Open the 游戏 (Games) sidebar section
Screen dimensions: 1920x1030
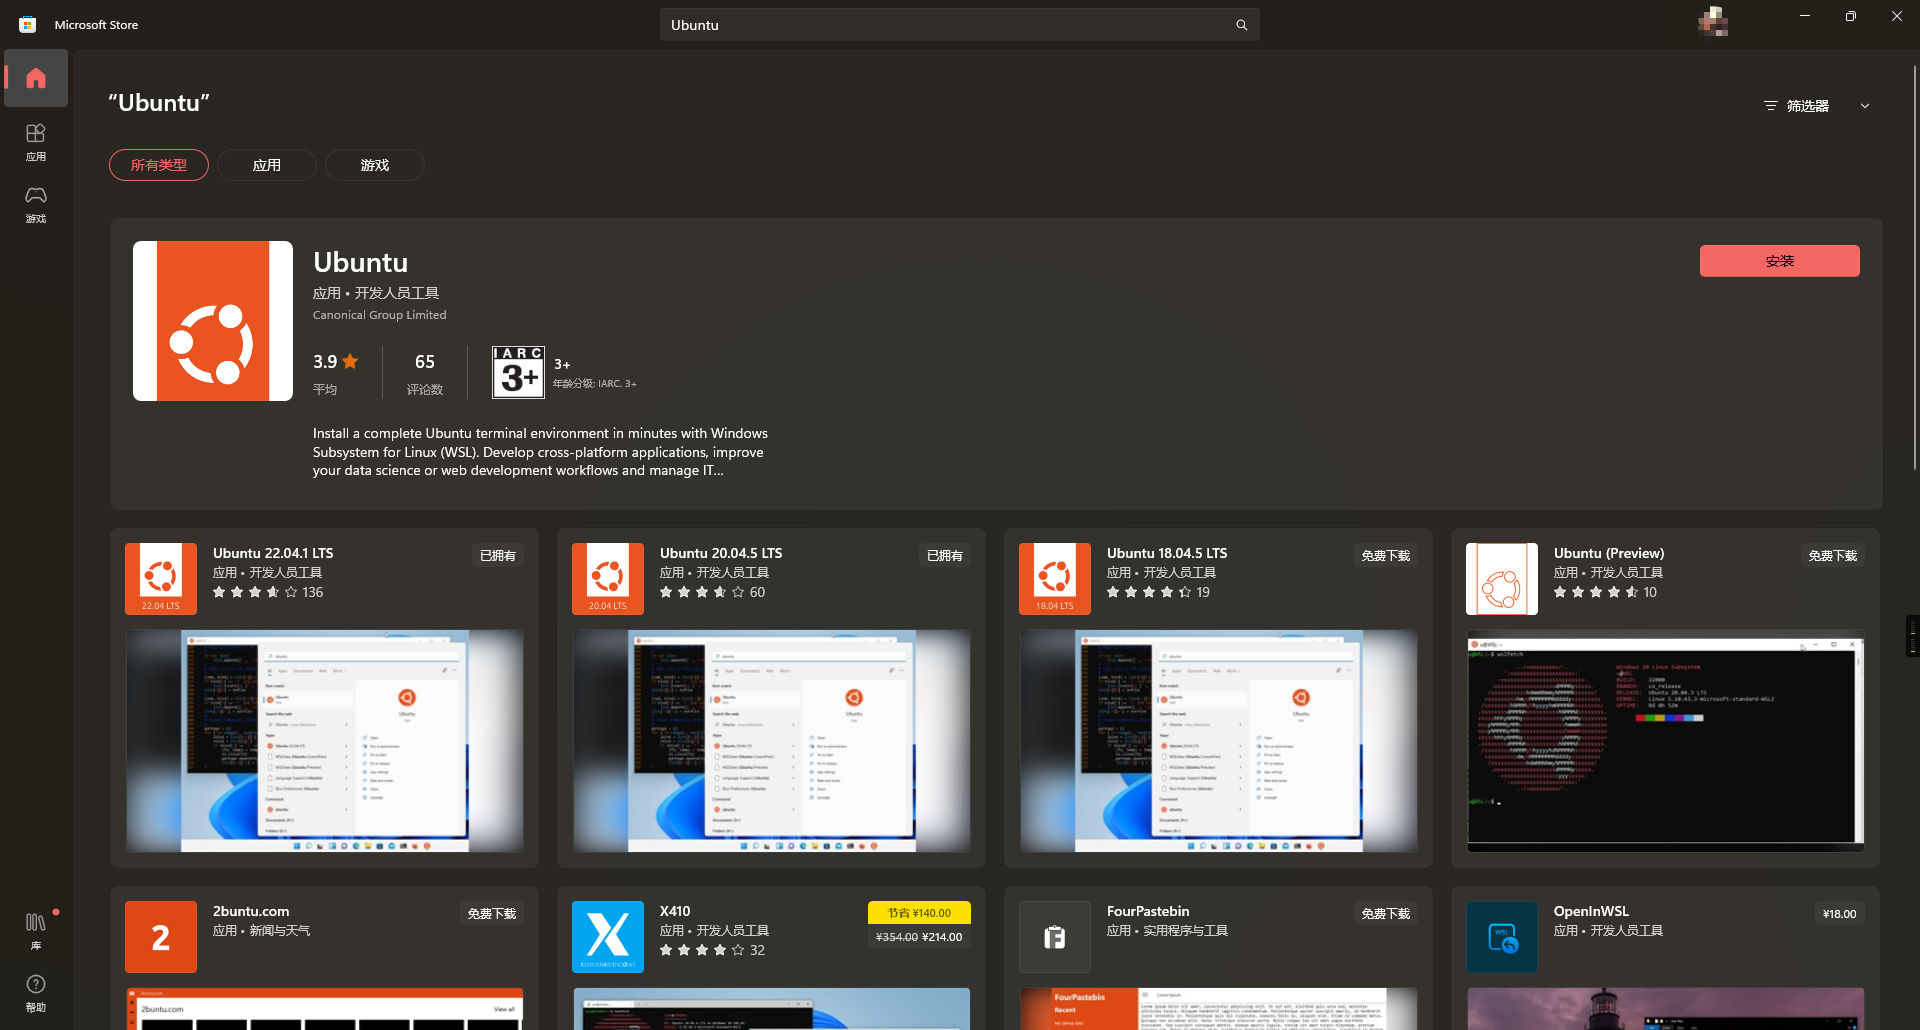pyautogui.click(x=36, y=204)
